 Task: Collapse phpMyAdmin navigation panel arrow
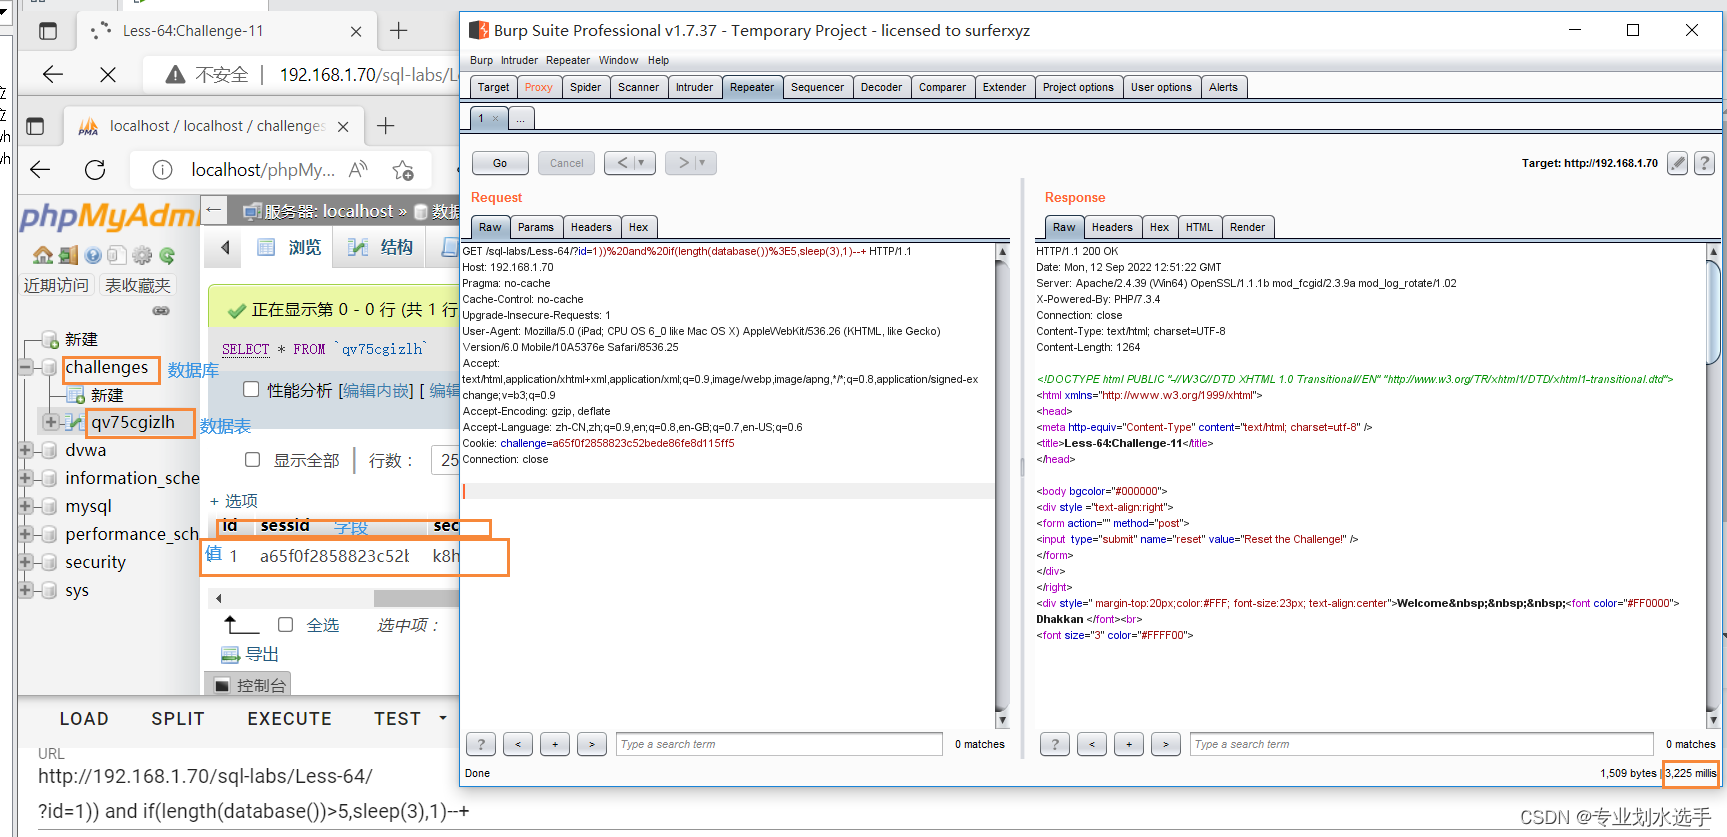[x=214, y=210]
